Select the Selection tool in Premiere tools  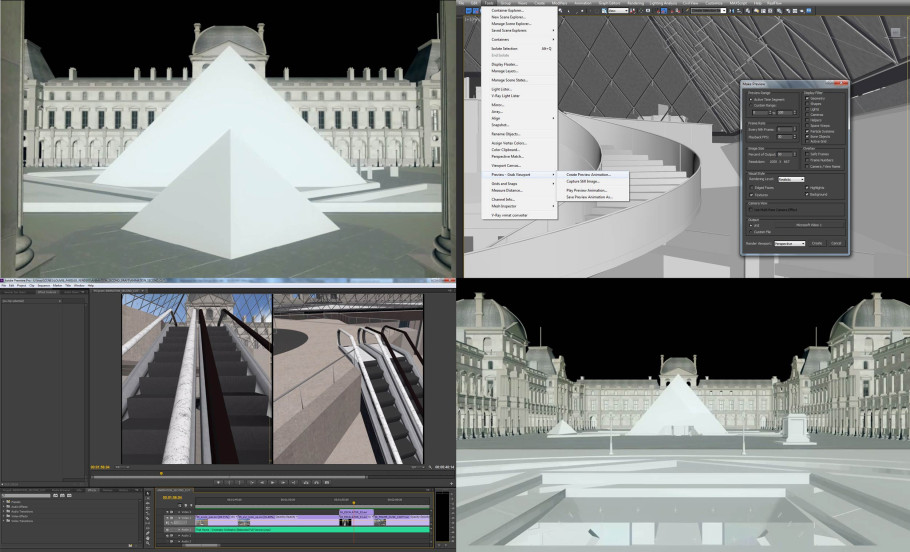click(148, 493)
